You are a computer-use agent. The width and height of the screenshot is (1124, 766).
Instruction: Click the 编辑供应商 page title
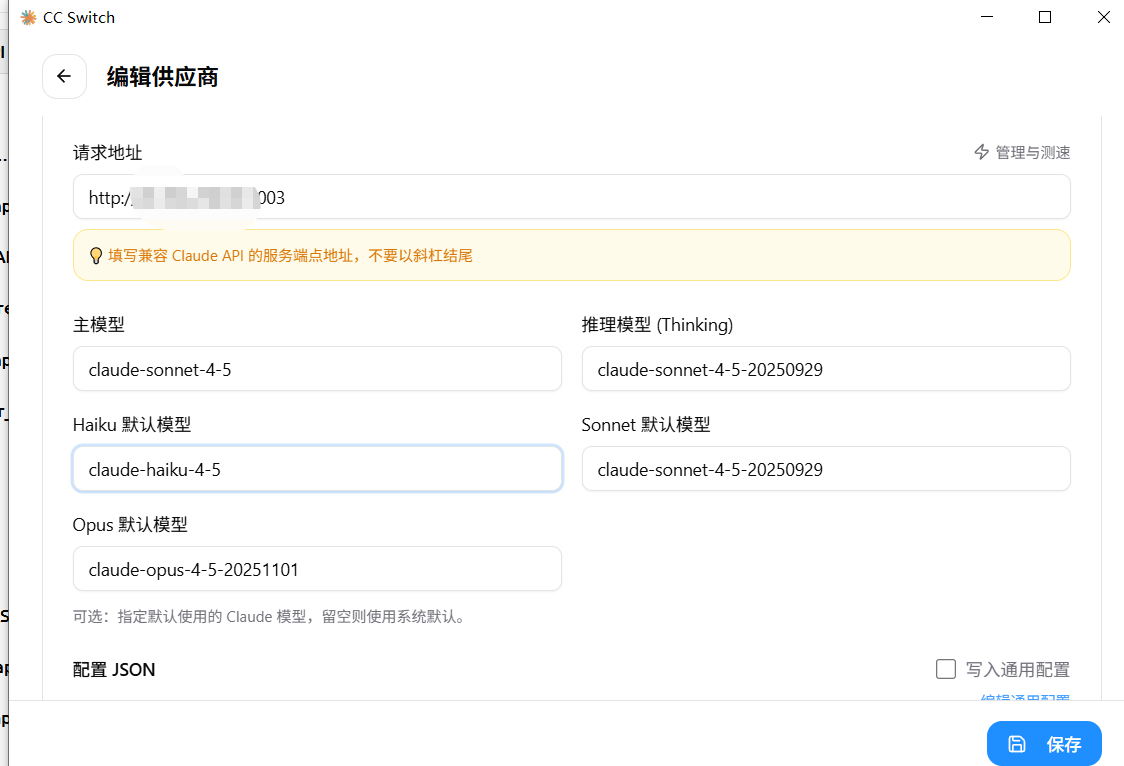[163, 77]
